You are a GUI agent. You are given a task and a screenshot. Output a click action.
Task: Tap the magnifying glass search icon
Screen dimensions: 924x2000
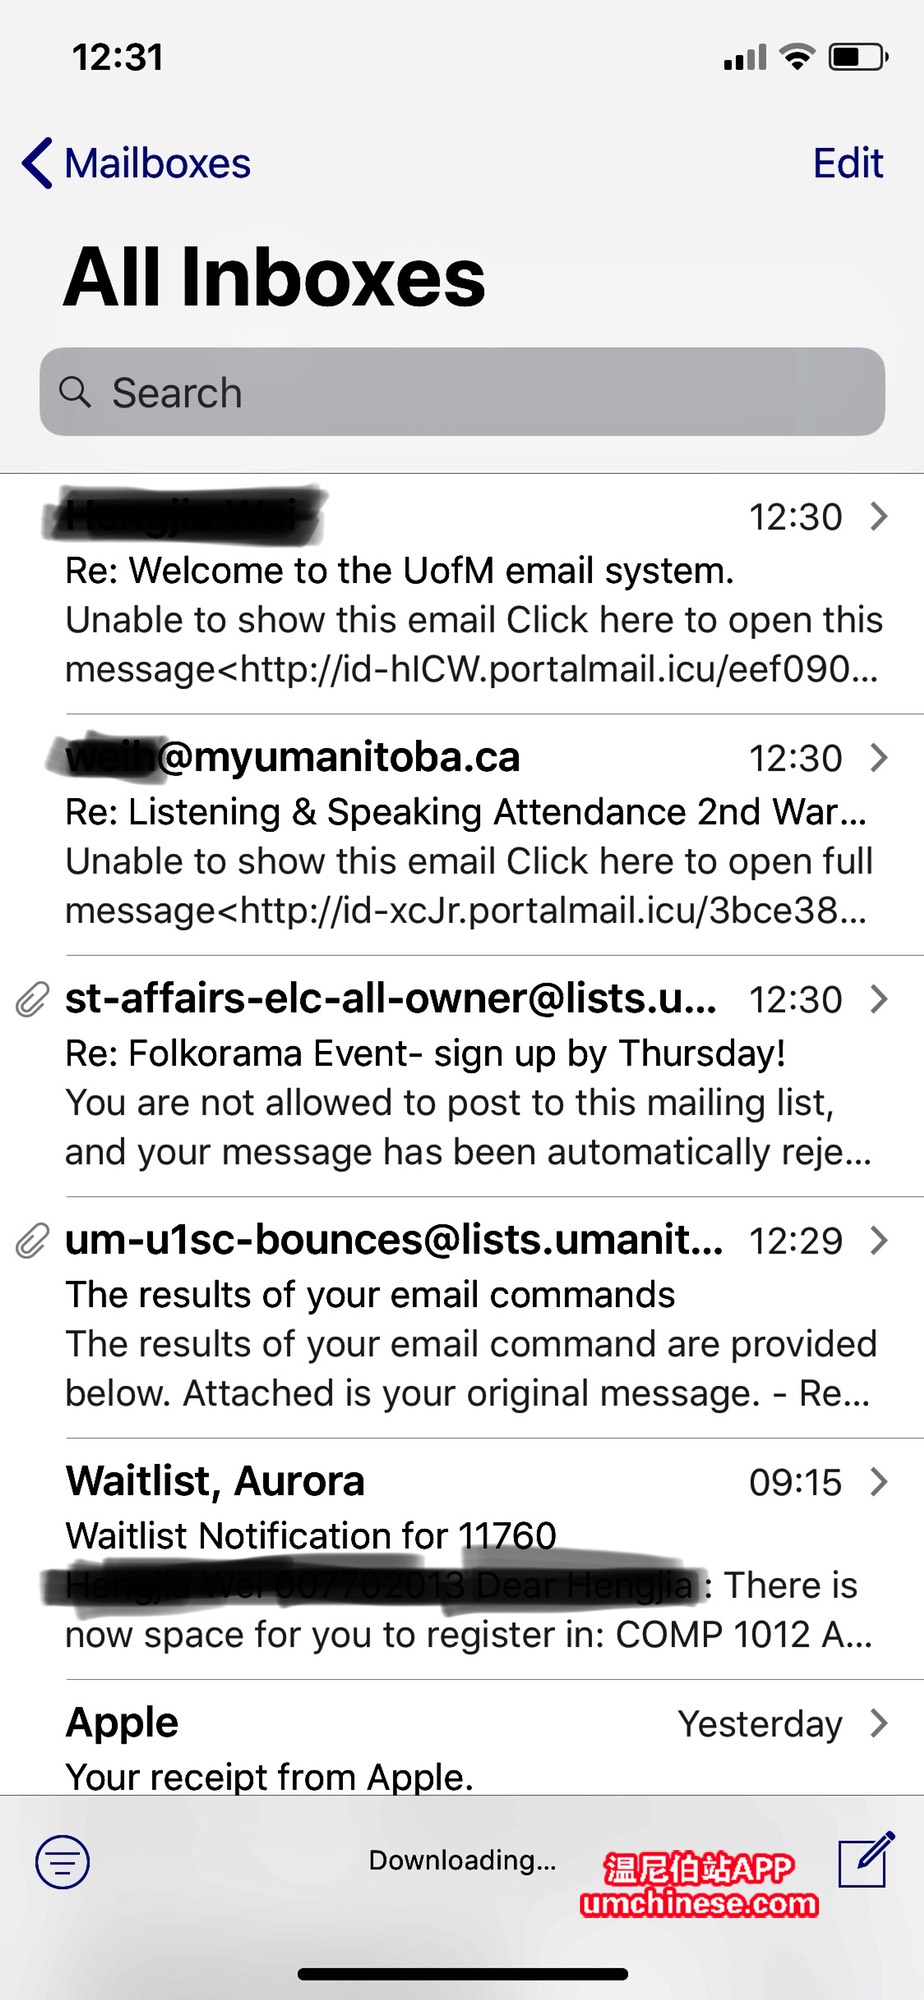coord(75,392)
